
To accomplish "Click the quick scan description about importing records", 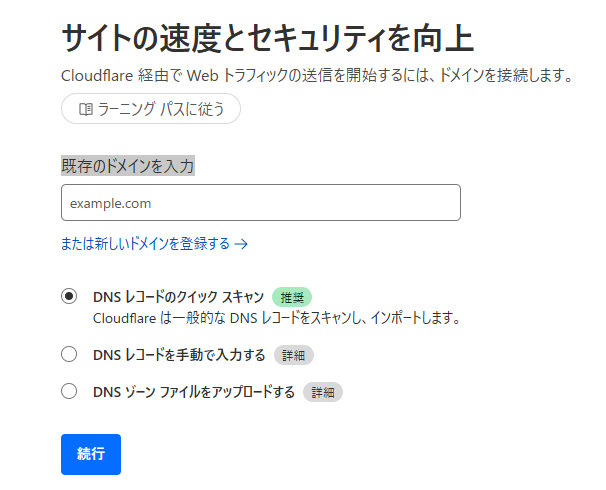I will pos(277,318).
